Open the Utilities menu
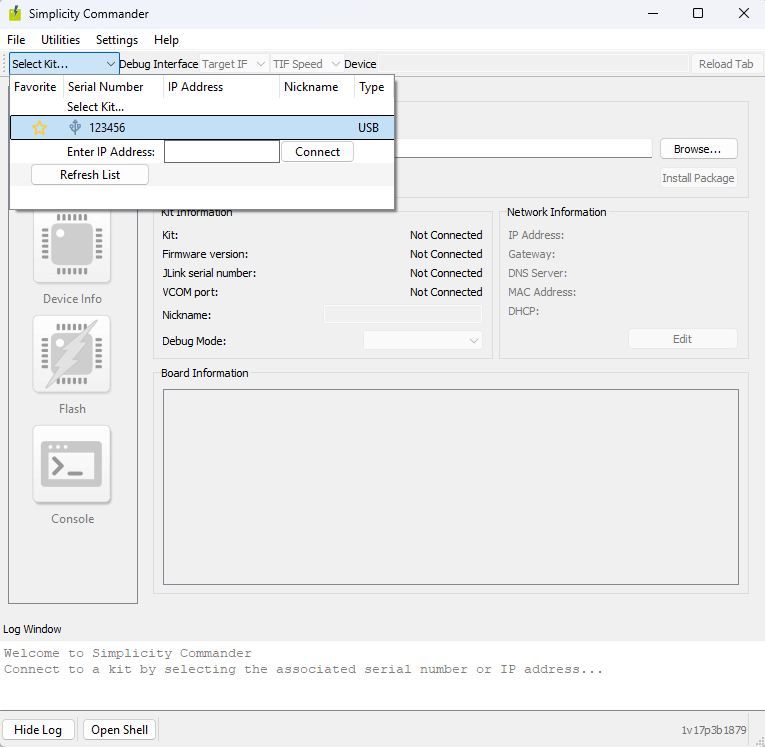The image size is (765, 747). pyautogui.click(x=60, y=40)
